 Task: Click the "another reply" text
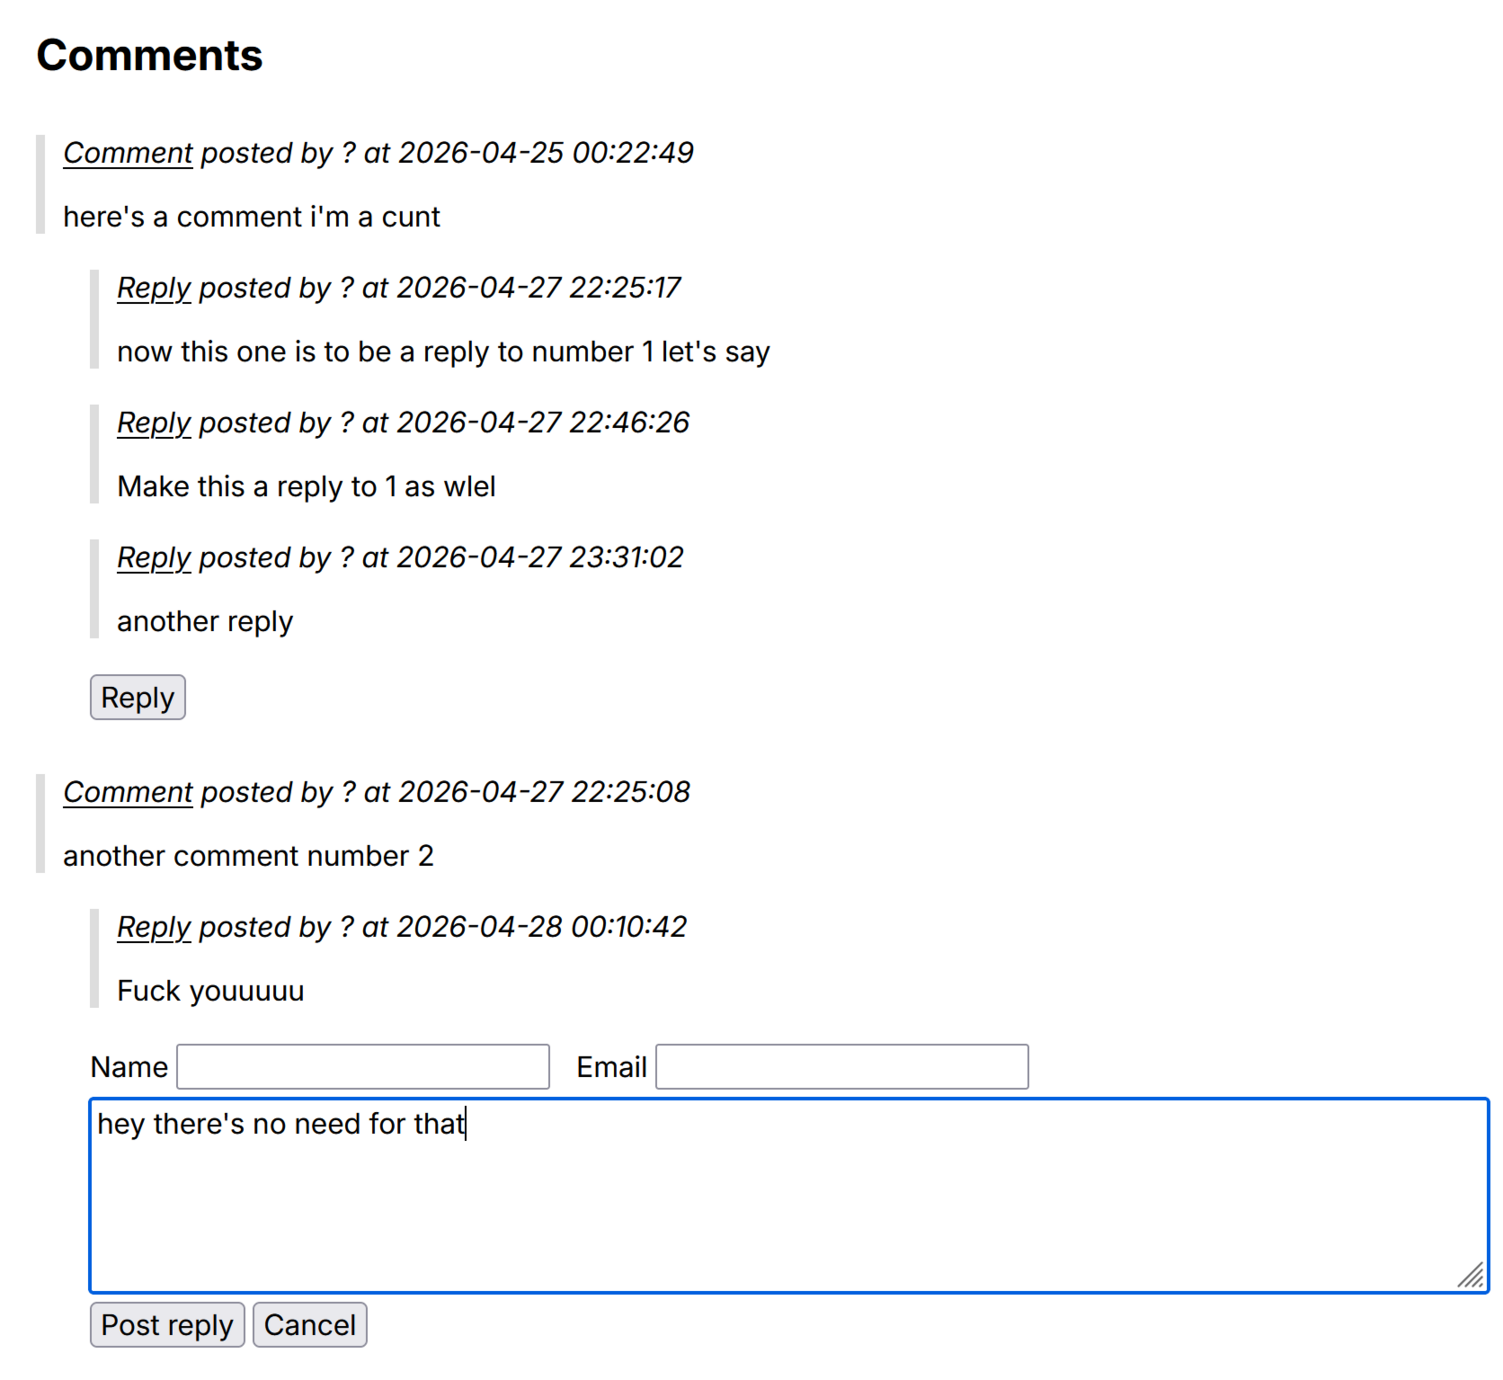tap(205, 622)
